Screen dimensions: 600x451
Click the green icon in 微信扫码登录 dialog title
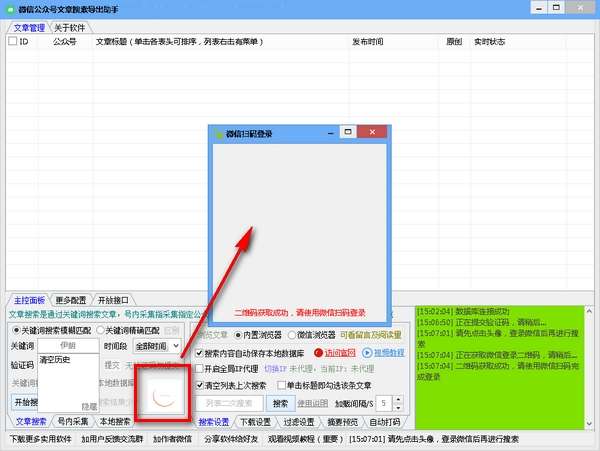pyautogui.click(x=219, y=134)
